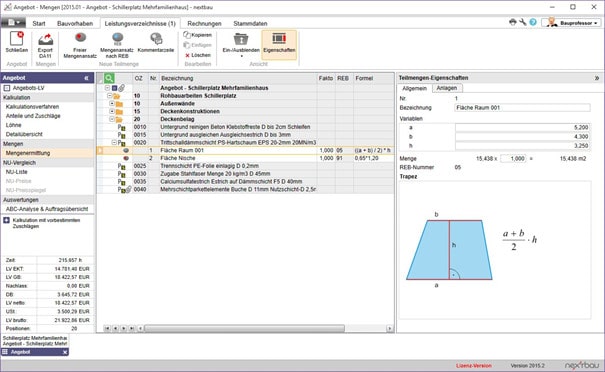Image resolution: width=605 pixels, height=372 pixels.
Task: Add Mengenansatz nach REB
Action: pyautogui.click(x=117, y=45)
